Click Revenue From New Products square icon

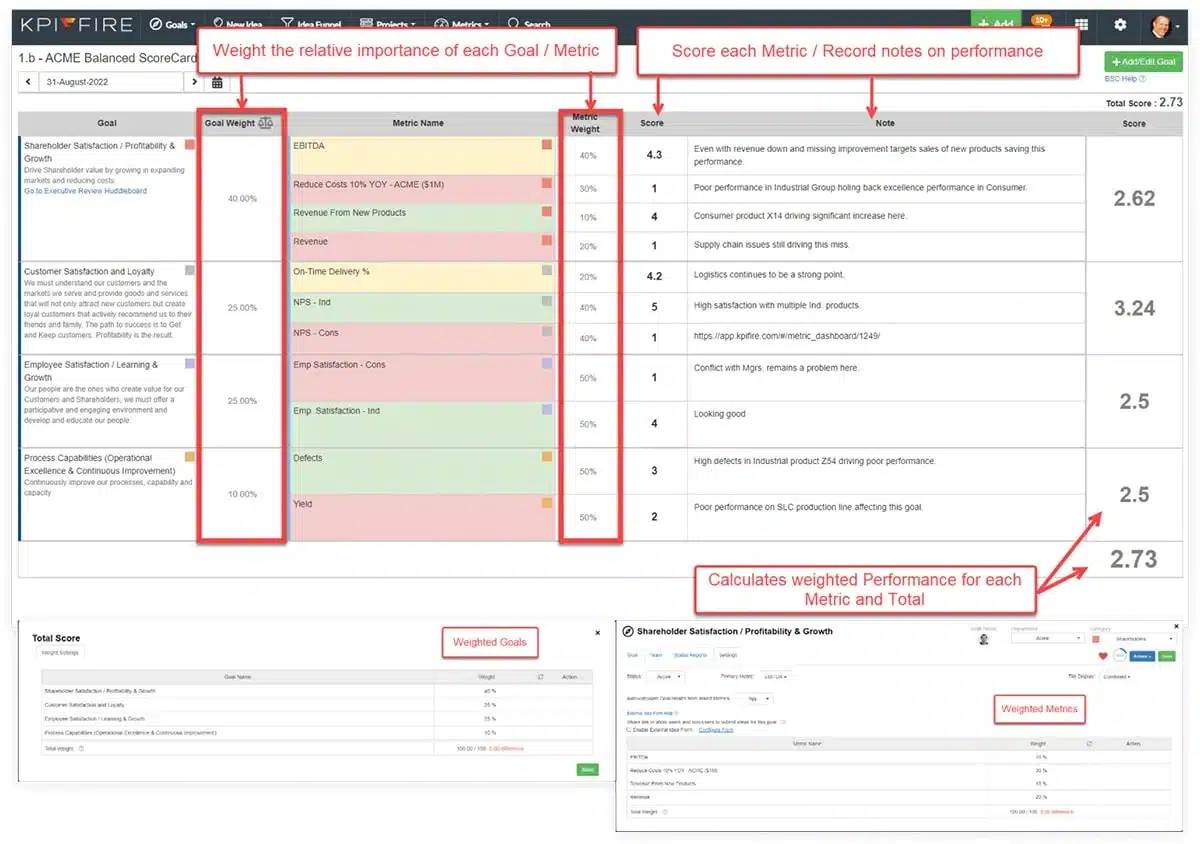547,212
